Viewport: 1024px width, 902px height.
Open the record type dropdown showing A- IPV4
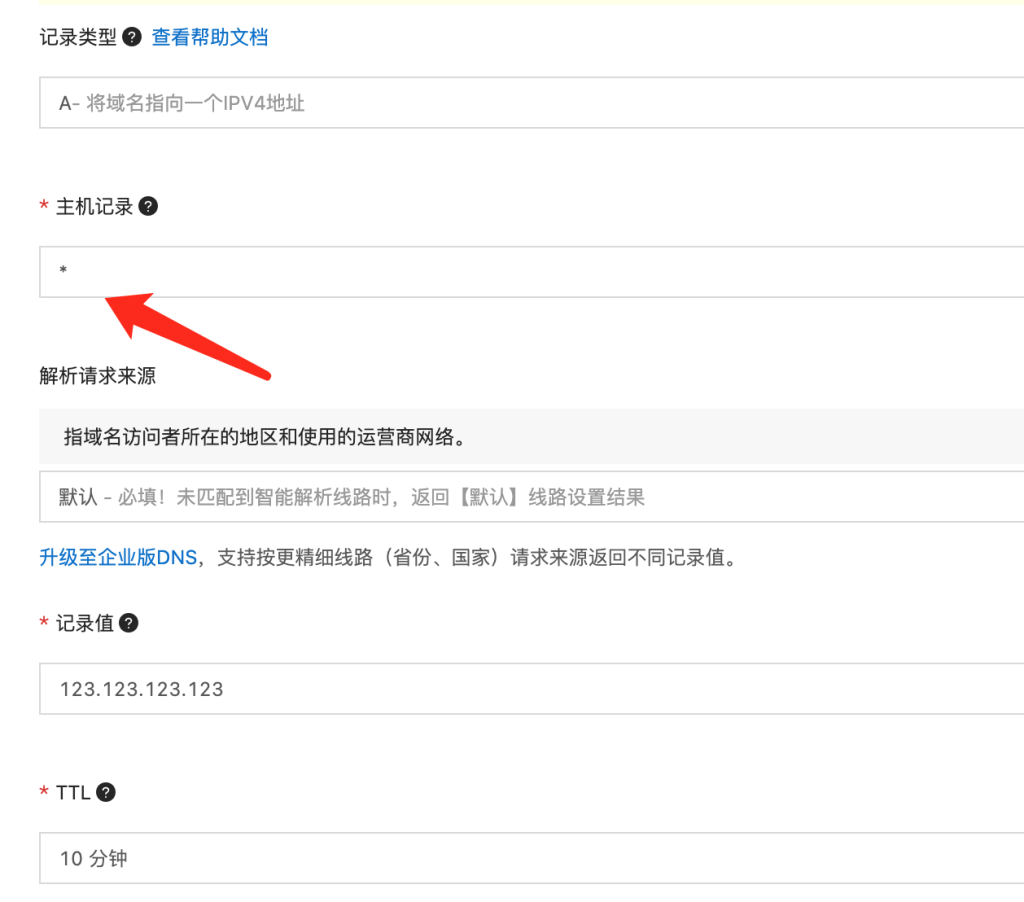[x=530, y=102]
